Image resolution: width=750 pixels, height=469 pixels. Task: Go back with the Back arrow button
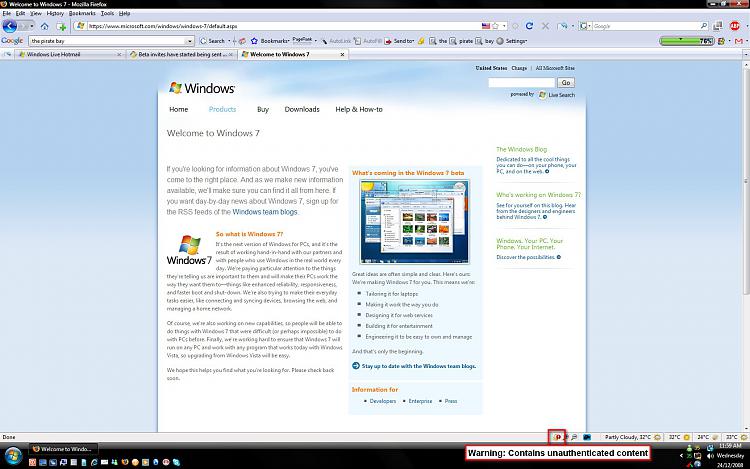coord(10,26)
